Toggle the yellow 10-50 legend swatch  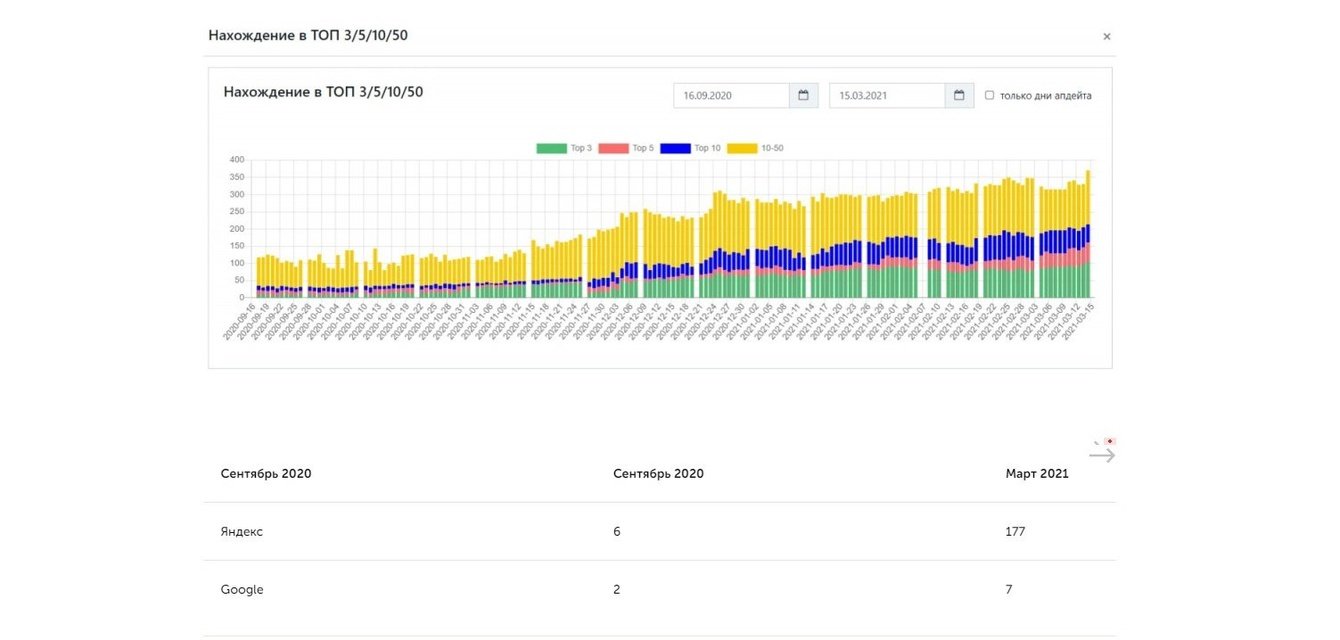tap(741, 148)
